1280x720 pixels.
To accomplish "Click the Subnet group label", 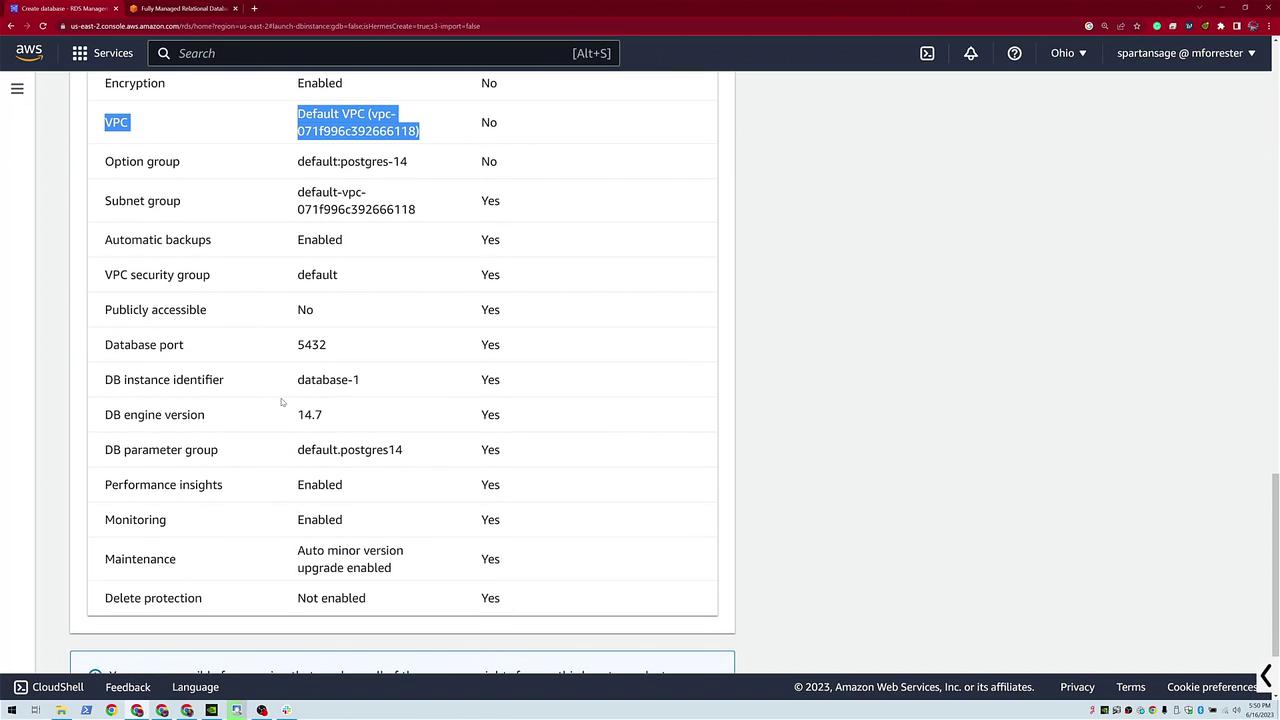I will (x=143, y=201).
